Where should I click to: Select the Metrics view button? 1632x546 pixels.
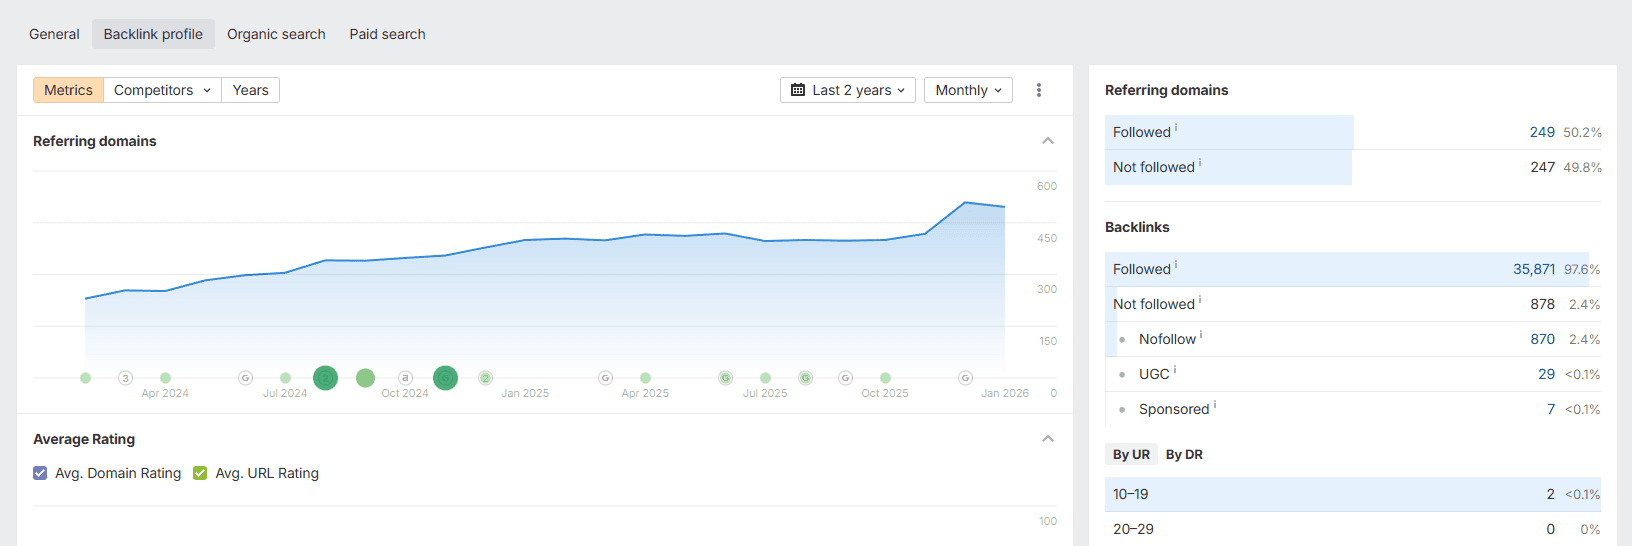point(68,90)
